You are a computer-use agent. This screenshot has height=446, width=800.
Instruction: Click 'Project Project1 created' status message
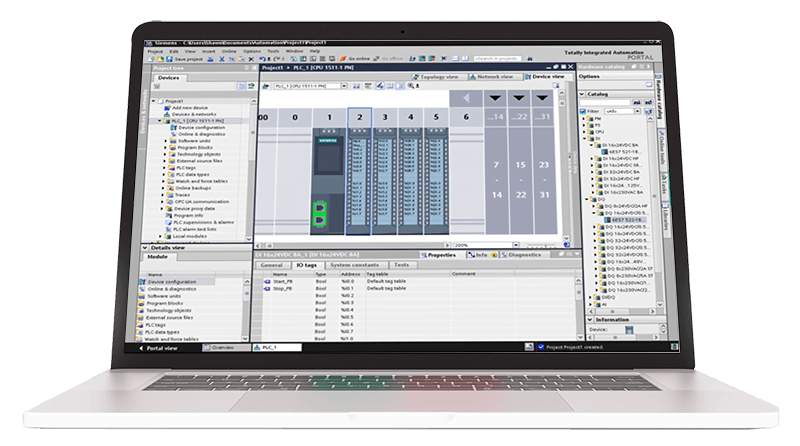point(574,347)
